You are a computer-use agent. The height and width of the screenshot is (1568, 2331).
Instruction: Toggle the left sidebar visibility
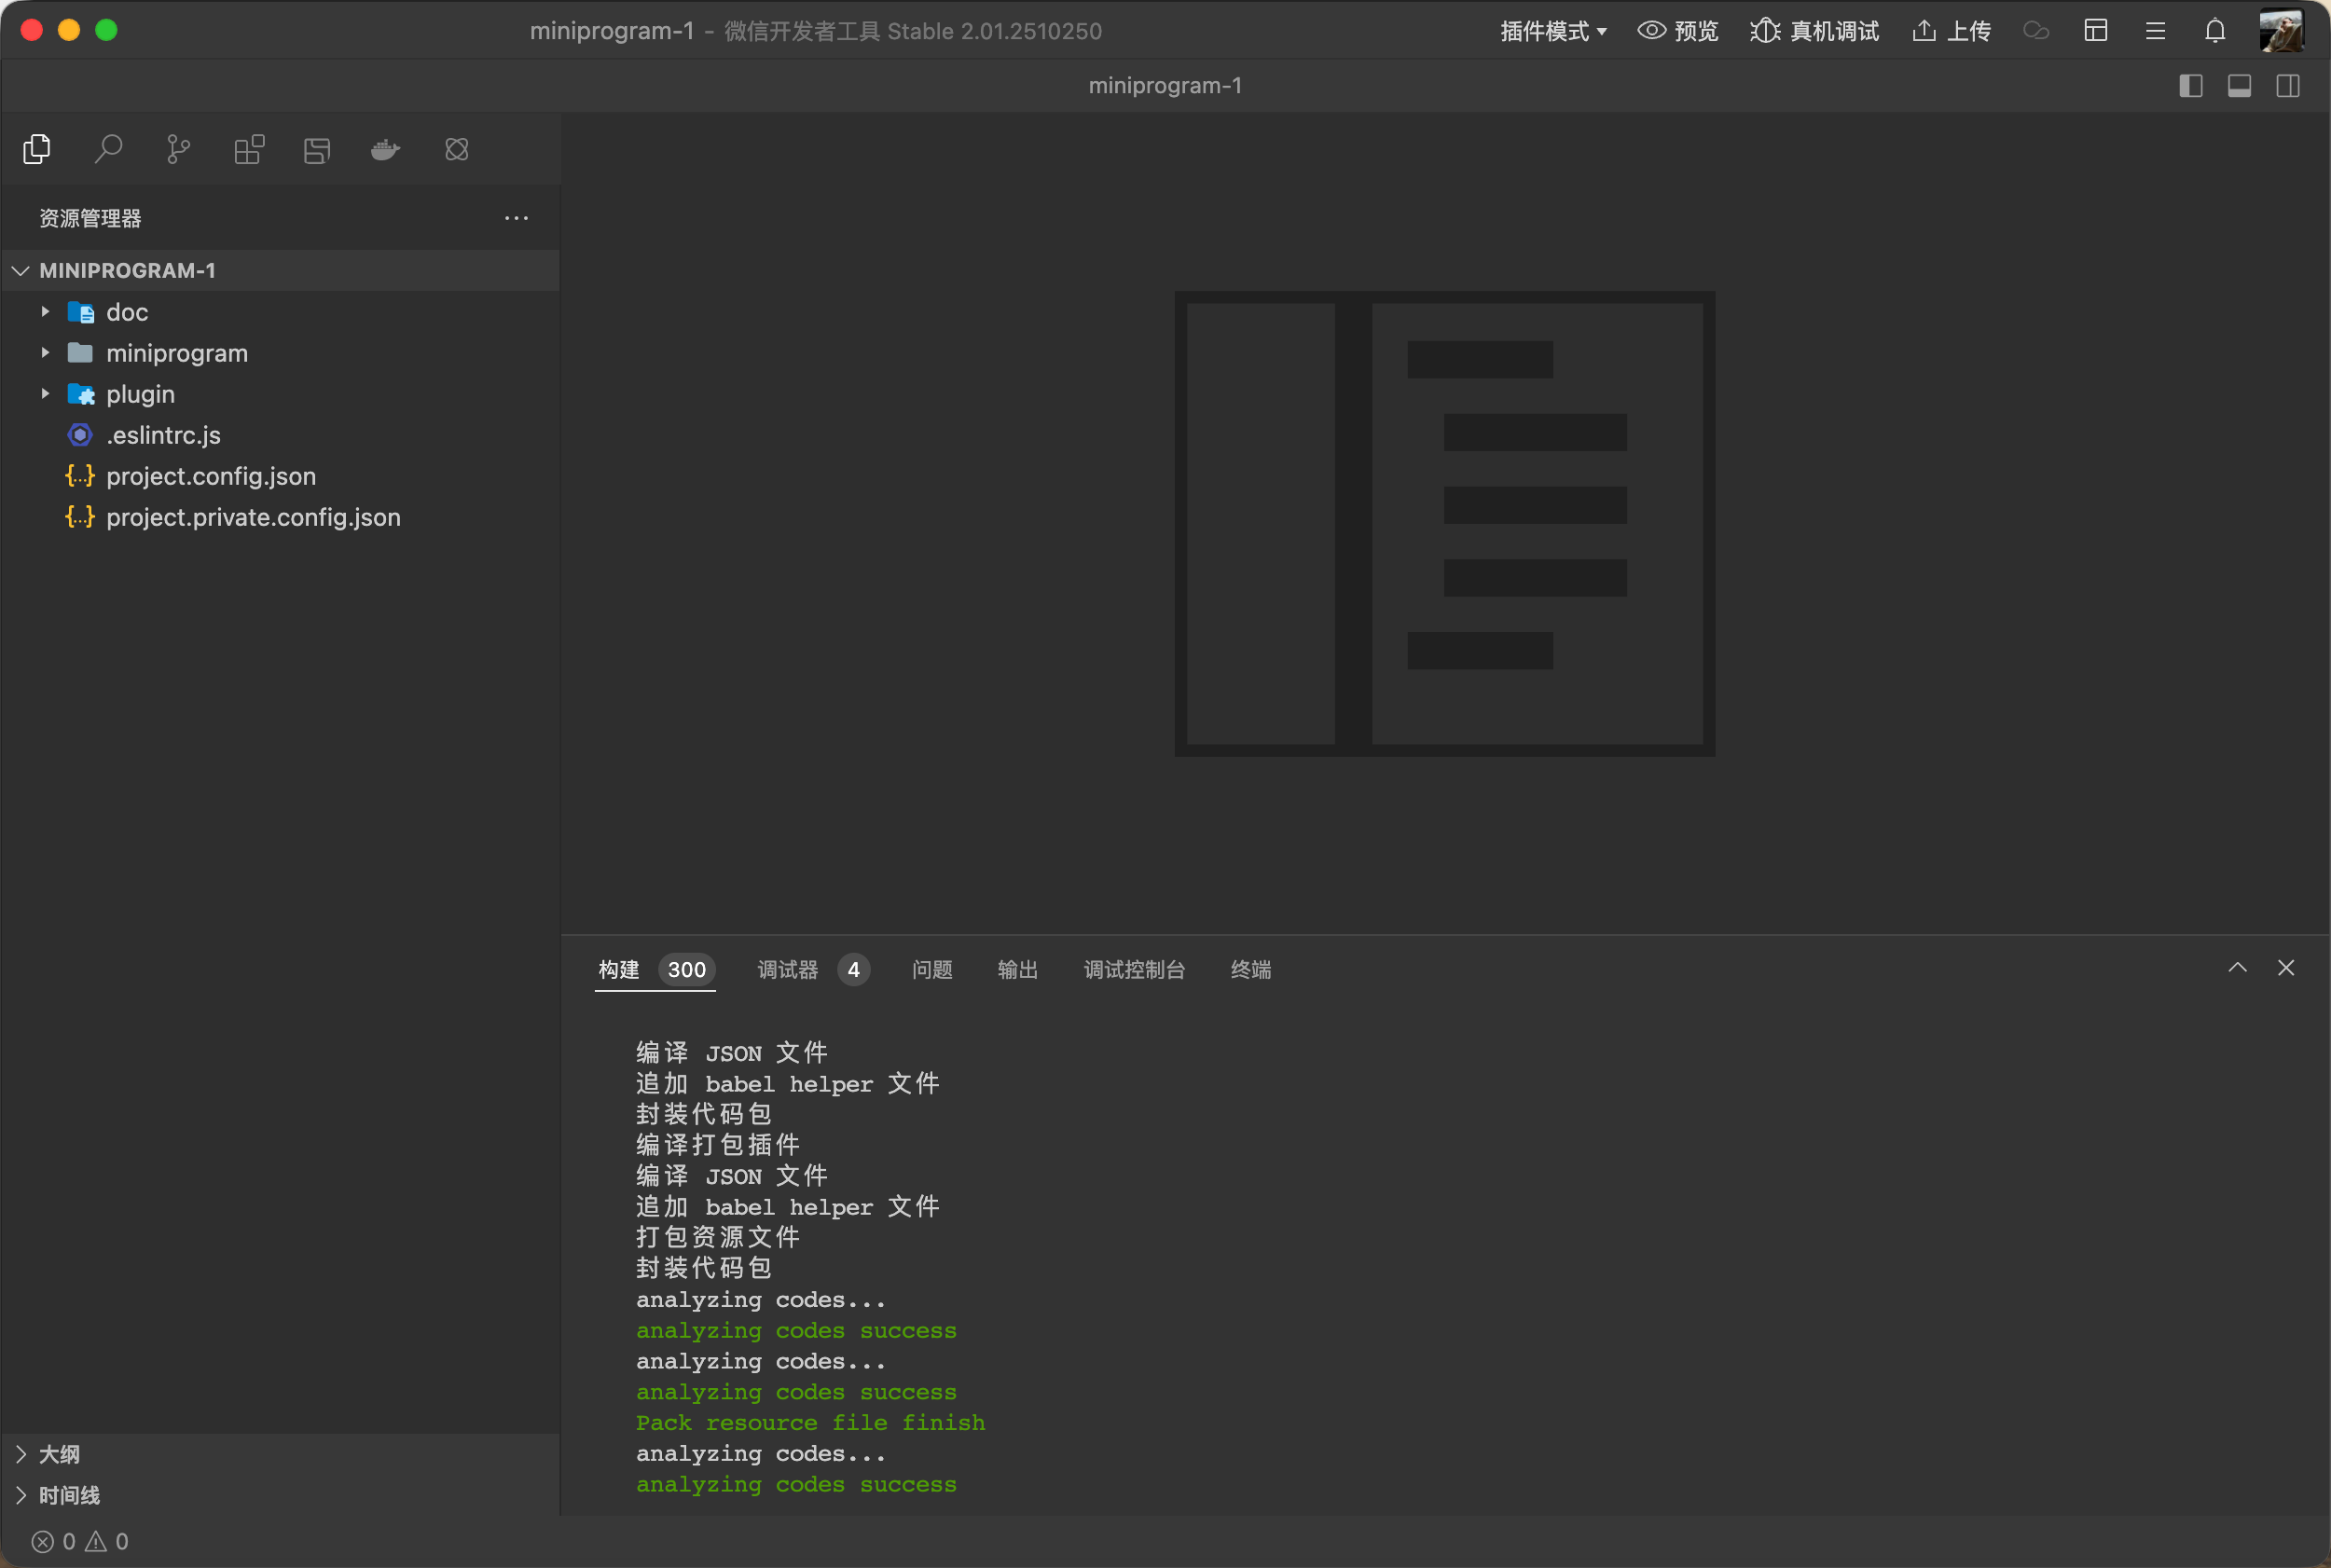coord(2191,86)
